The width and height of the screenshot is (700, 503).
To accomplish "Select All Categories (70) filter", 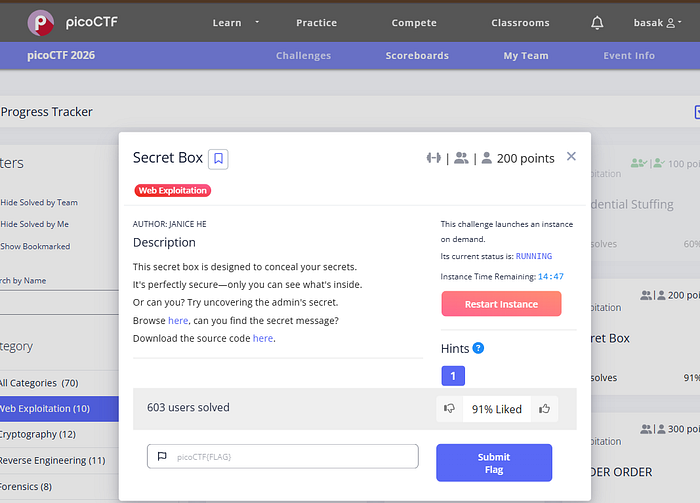I will click(59, 383).
